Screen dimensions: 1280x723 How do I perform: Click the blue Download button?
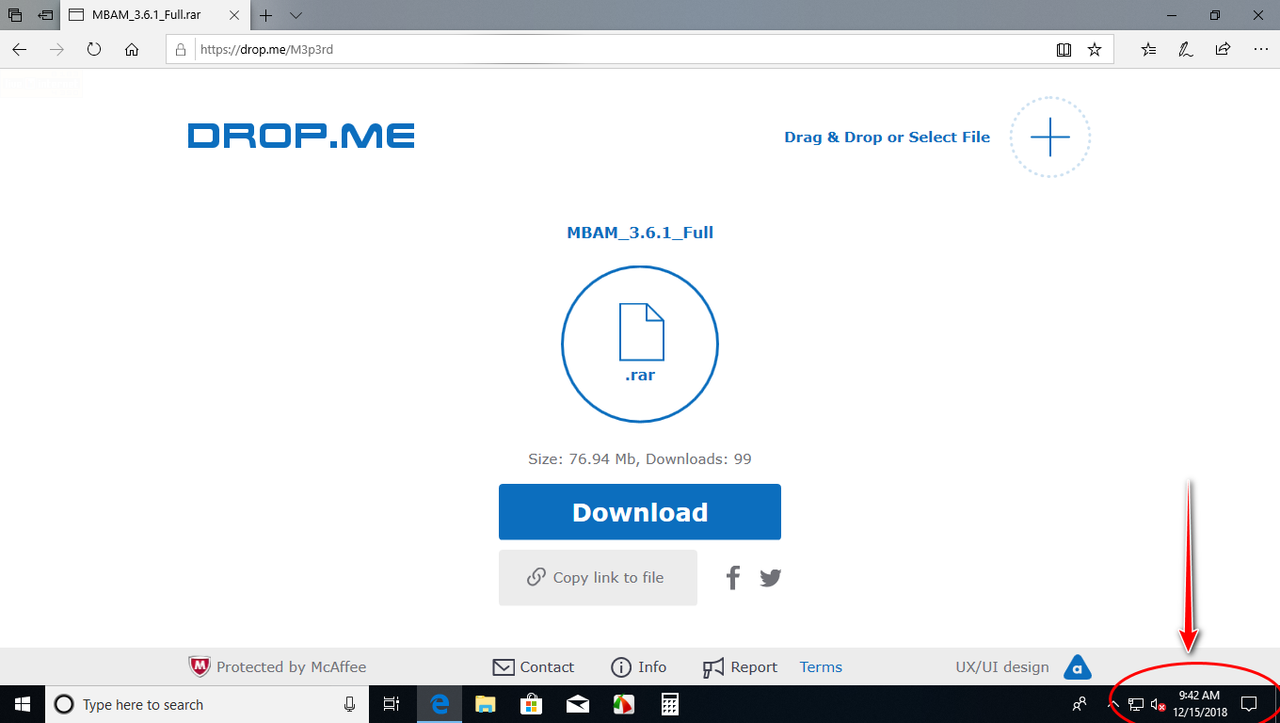pyautogui.click(x=640, y=512)
